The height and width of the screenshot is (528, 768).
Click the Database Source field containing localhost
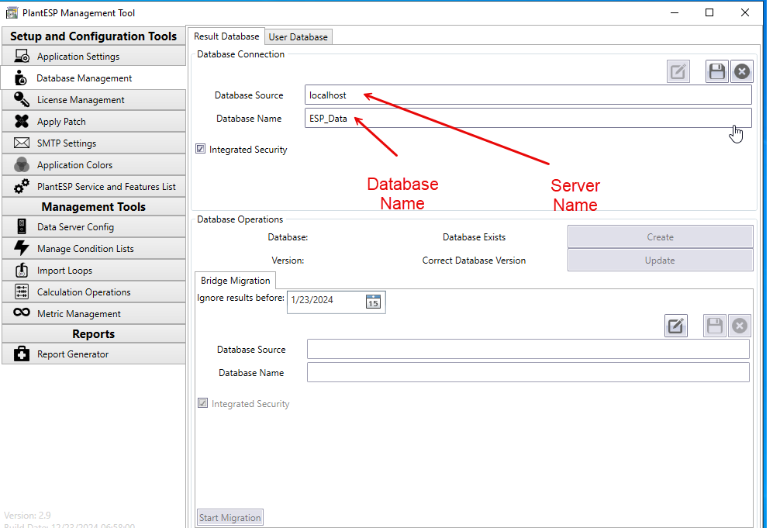tap(528, 95)
